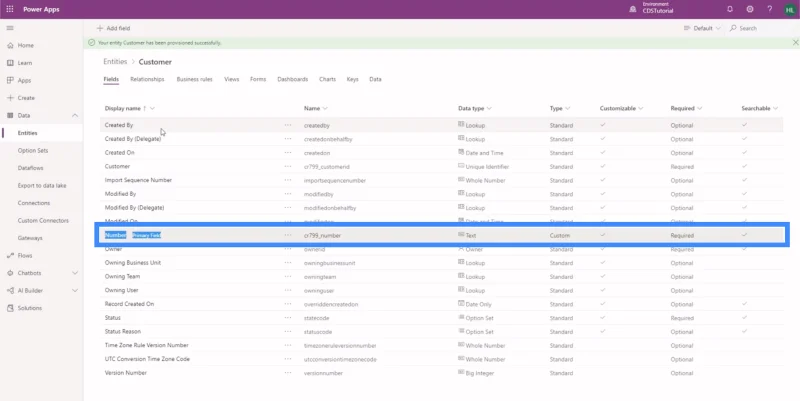Open more options for Customer row
Image resolution: width=800 pixels, height=401 pixels.
[x=288, y=166]
